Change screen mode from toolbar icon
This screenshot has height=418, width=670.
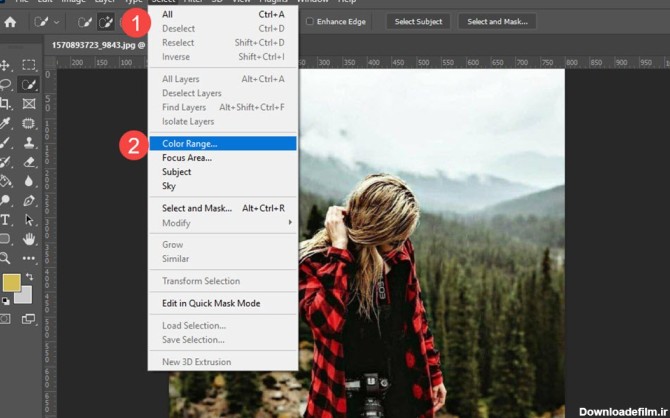pos(29,319)
